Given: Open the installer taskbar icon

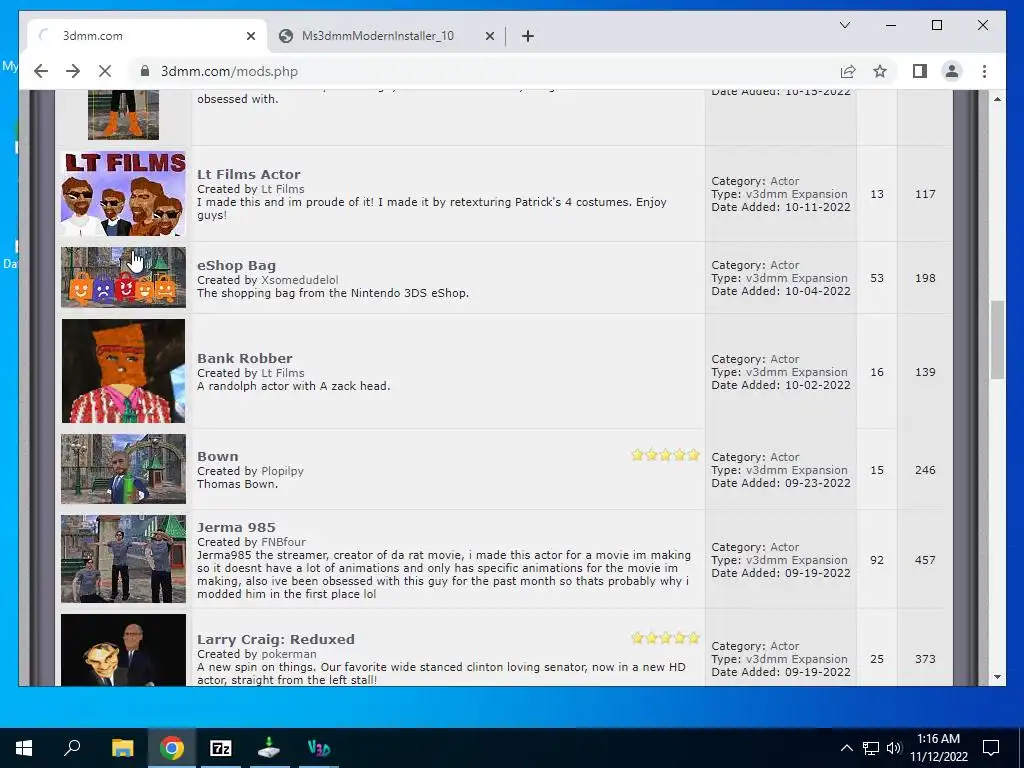Looking at the screenshot, I should 269,748.
